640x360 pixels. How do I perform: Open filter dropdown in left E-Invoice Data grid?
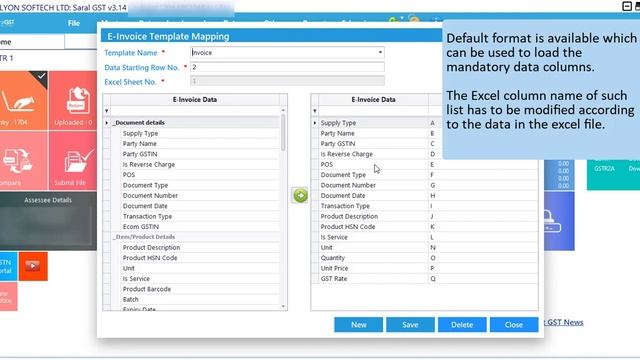click(x=107, y=111)
